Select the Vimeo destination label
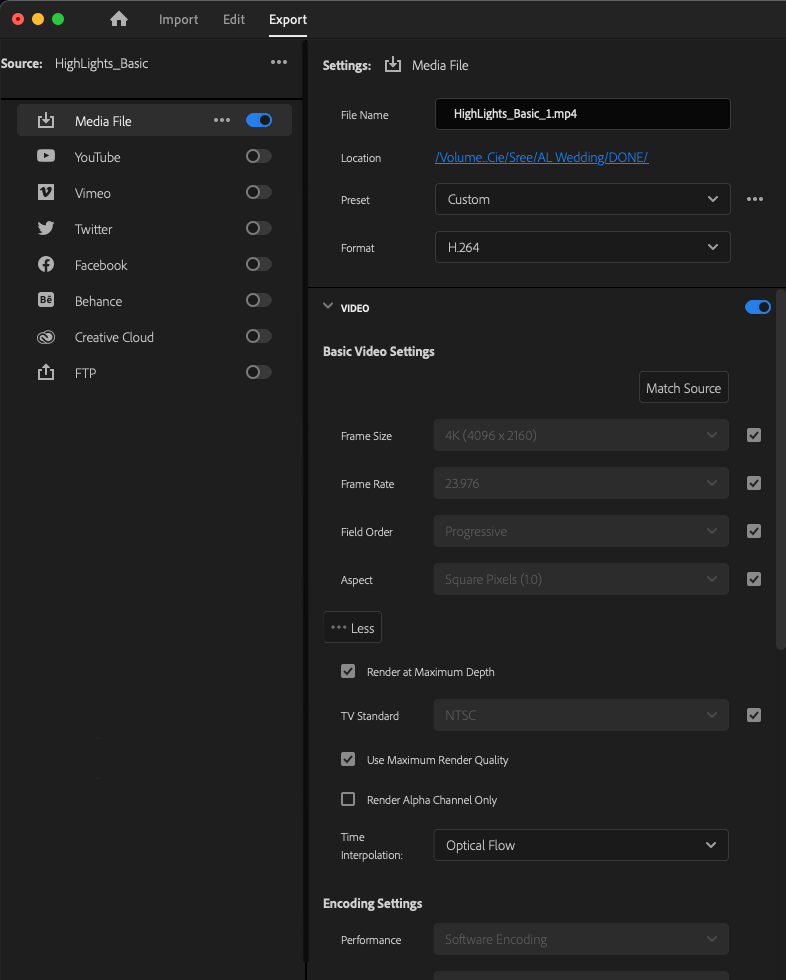 tap(92, 193)
